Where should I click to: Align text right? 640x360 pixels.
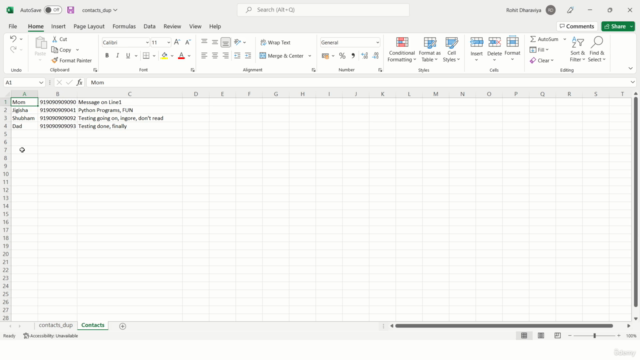click(225, 56)
